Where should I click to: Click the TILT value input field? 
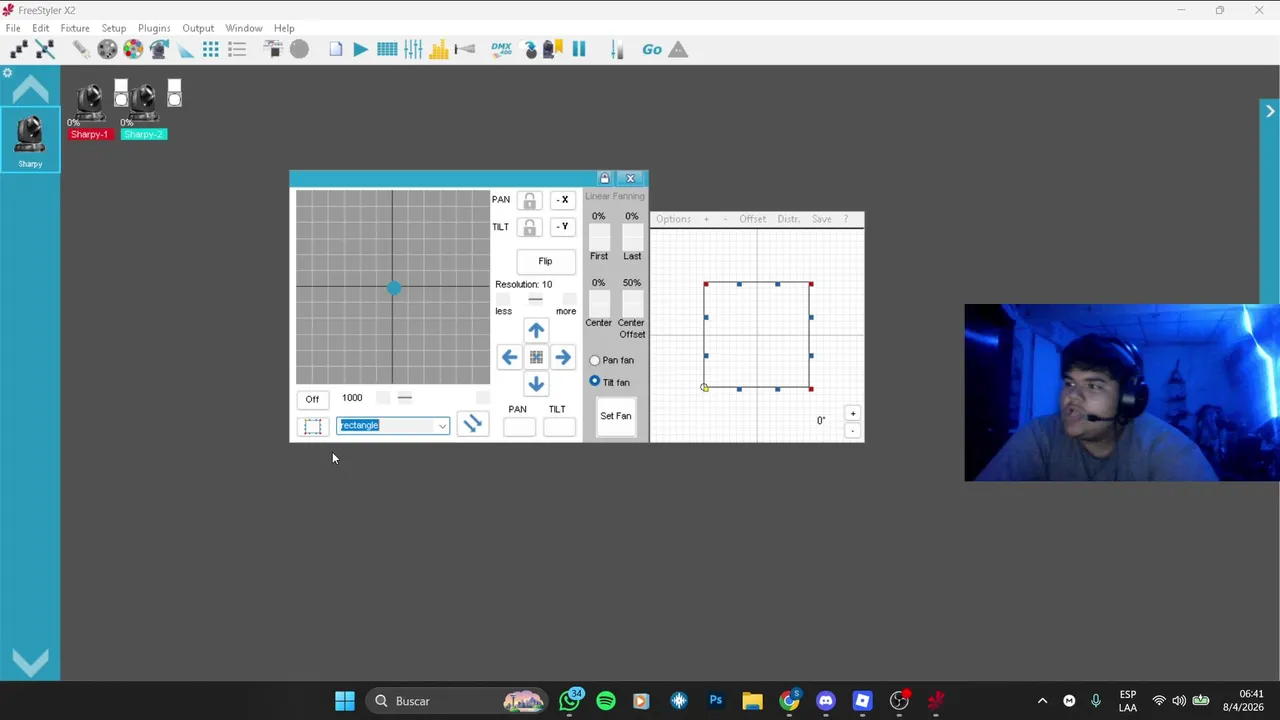[x=559, y=427]
